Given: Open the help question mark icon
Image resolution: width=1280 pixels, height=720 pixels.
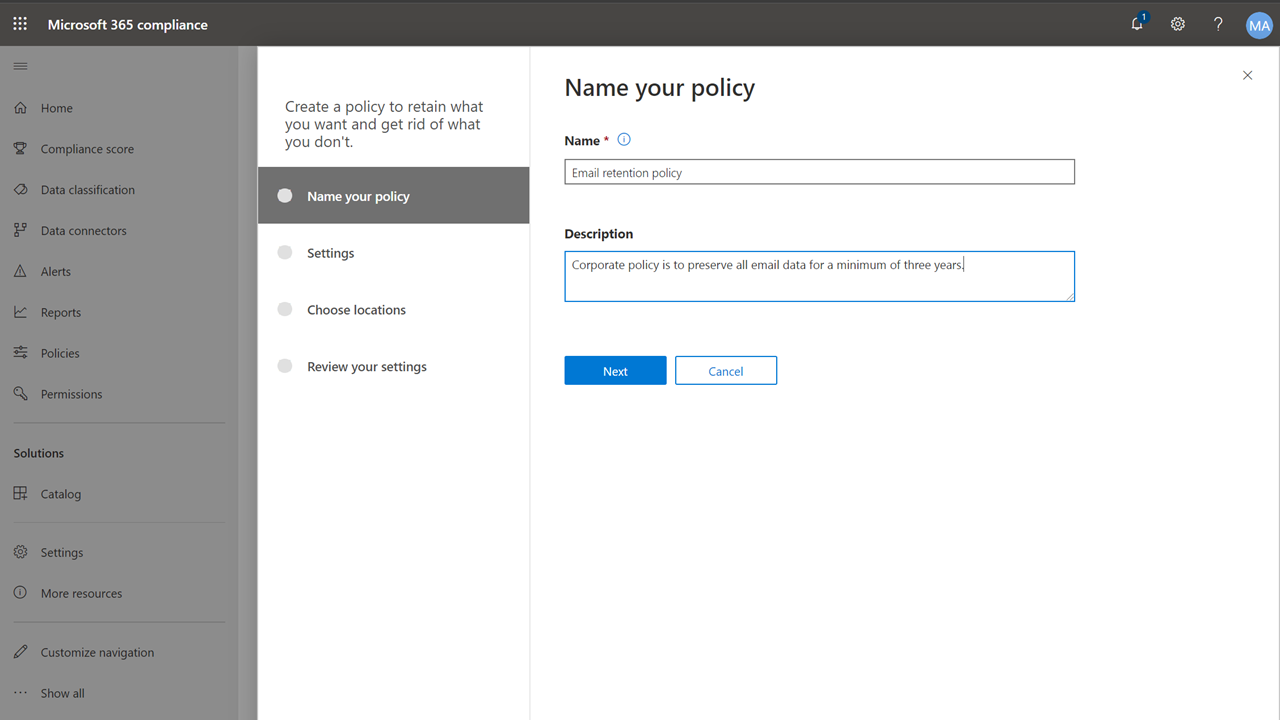Looking at the screenshot, I should tap(1218, 24).
